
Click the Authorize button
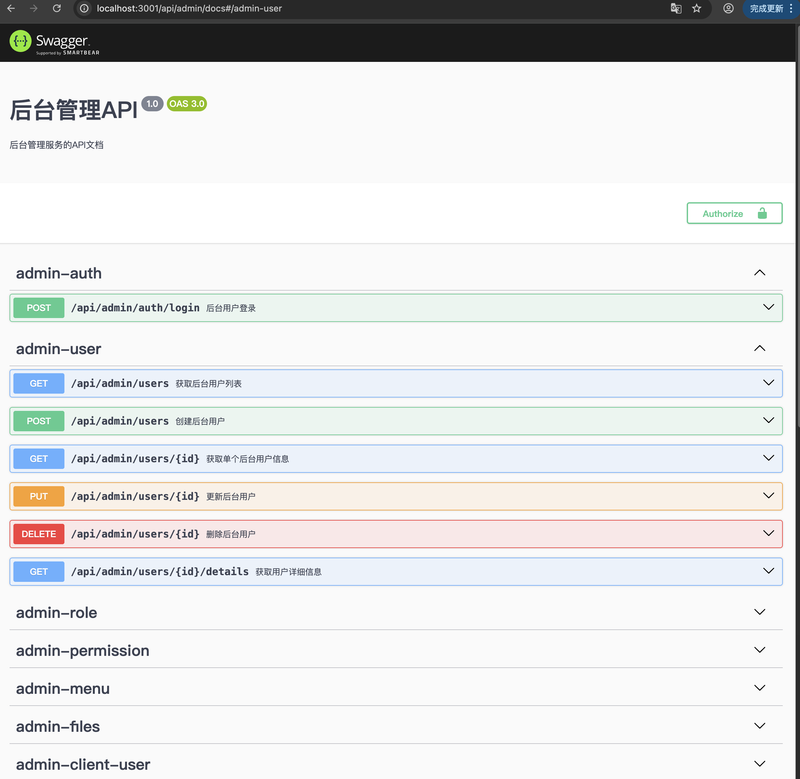click(x=734, y=213)
